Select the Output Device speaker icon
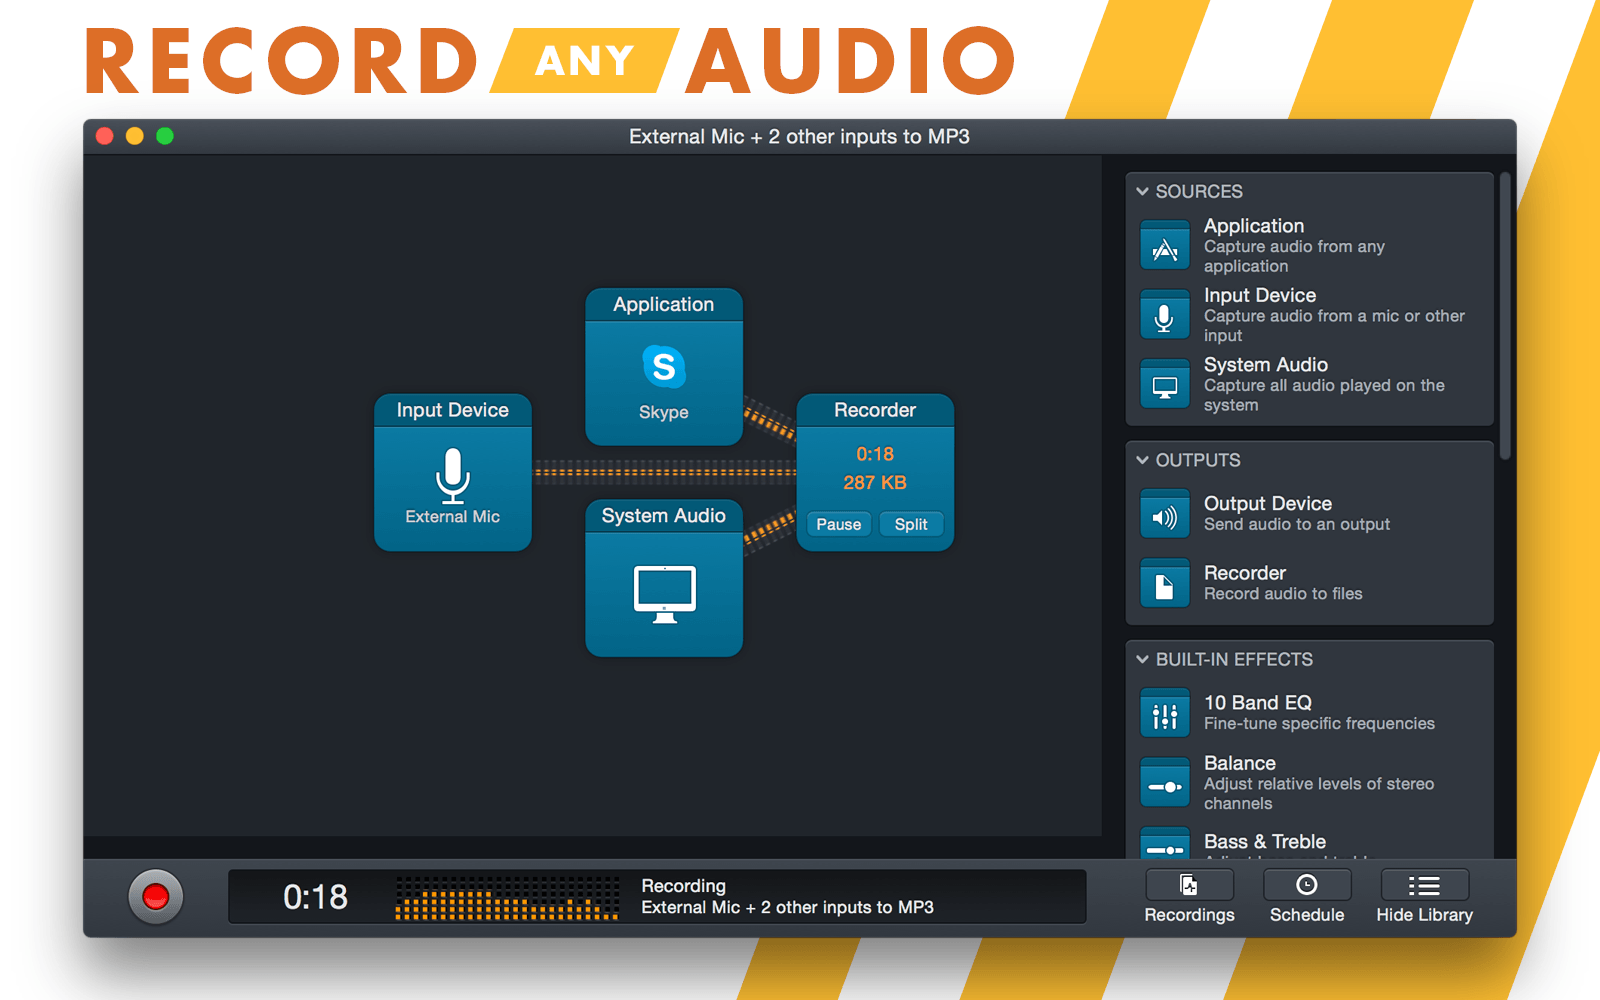The height and width of the screenshot is (1000, 1600). tap(1165, 514)
